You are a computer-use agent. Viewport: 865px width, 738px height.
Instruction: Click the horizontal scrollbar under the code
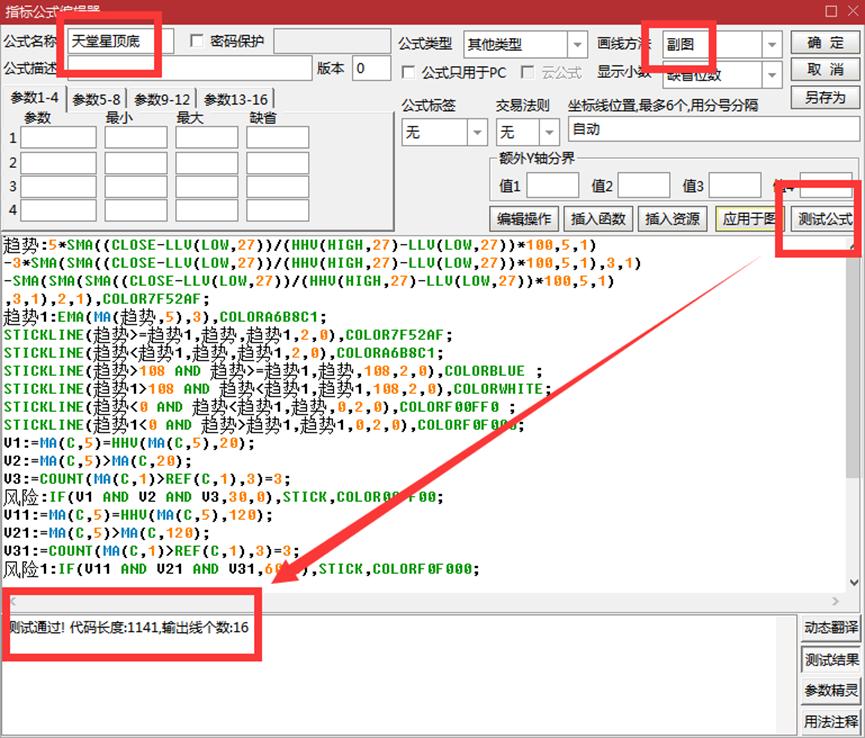(x=400, y=603)
